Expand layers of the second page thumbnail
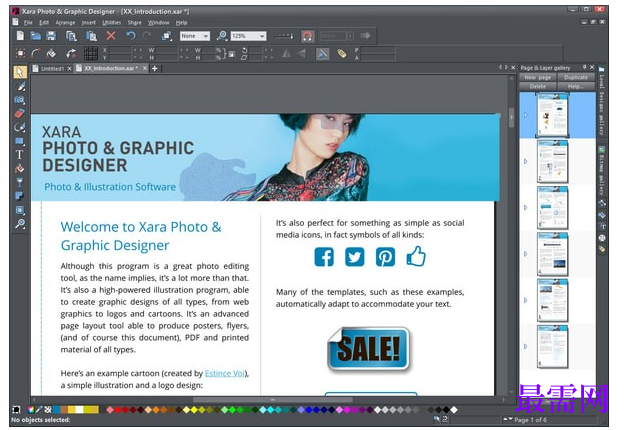The height and width of the screenshot is (430, 627). [525, 161]
